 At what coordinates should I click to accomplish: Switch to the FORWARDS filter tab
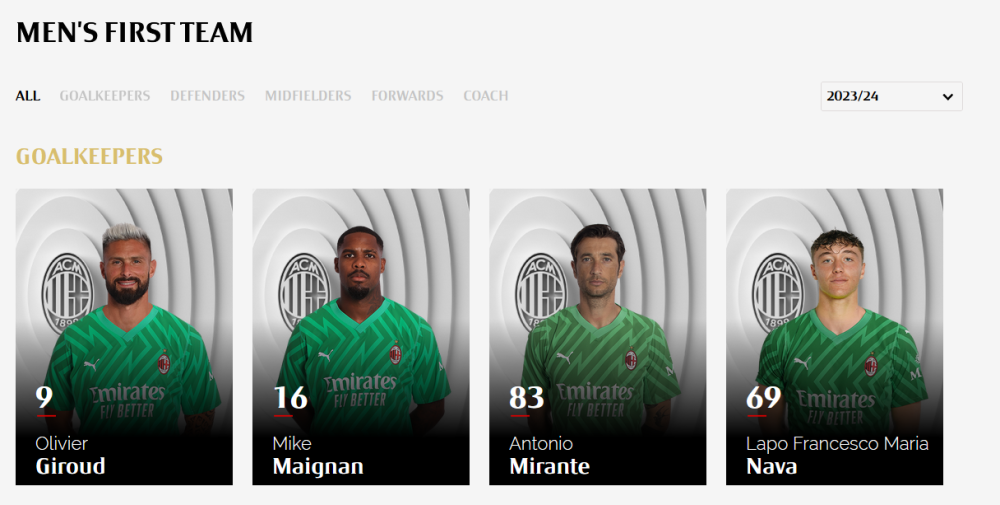click(x=408, y=96)
